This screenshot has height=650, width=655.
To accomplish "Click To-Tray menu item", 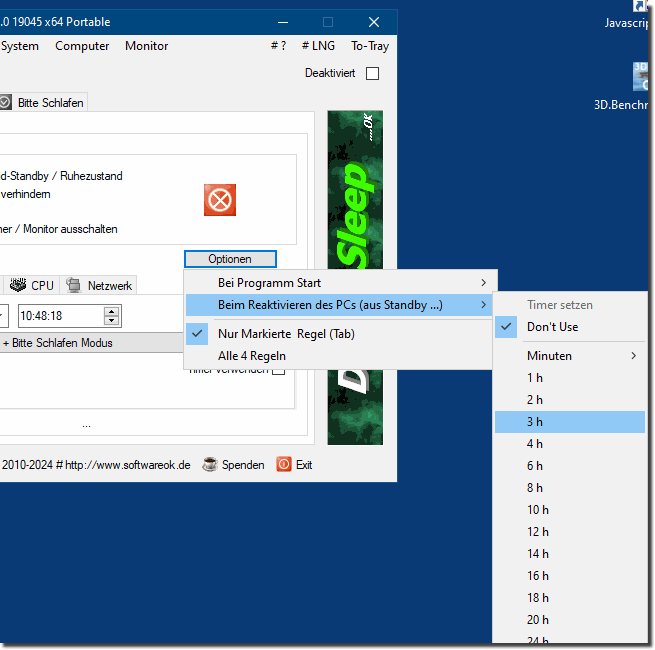I will 370,46.
